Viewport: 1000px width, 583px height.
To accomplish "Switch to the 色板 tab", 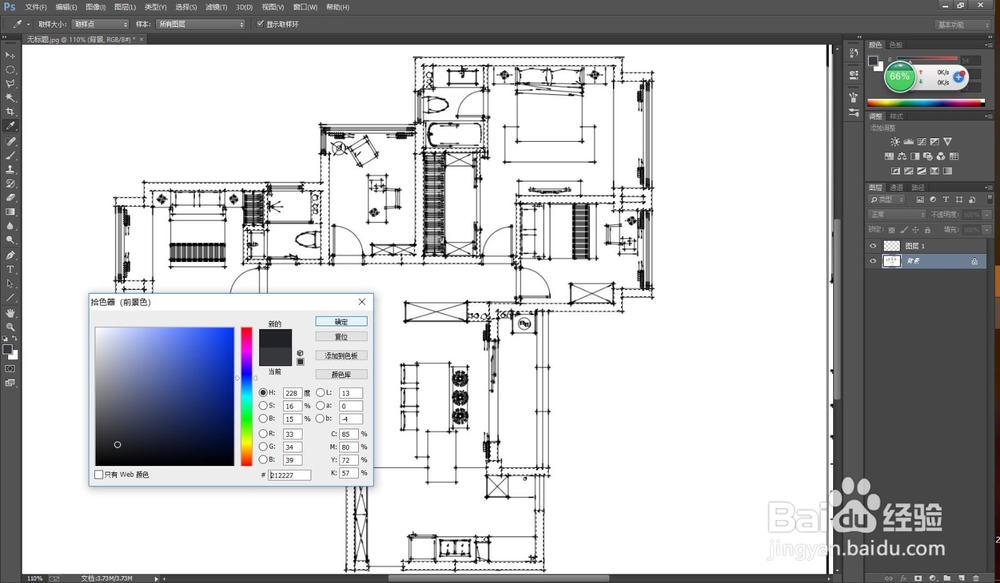I will tap(896, 45).
